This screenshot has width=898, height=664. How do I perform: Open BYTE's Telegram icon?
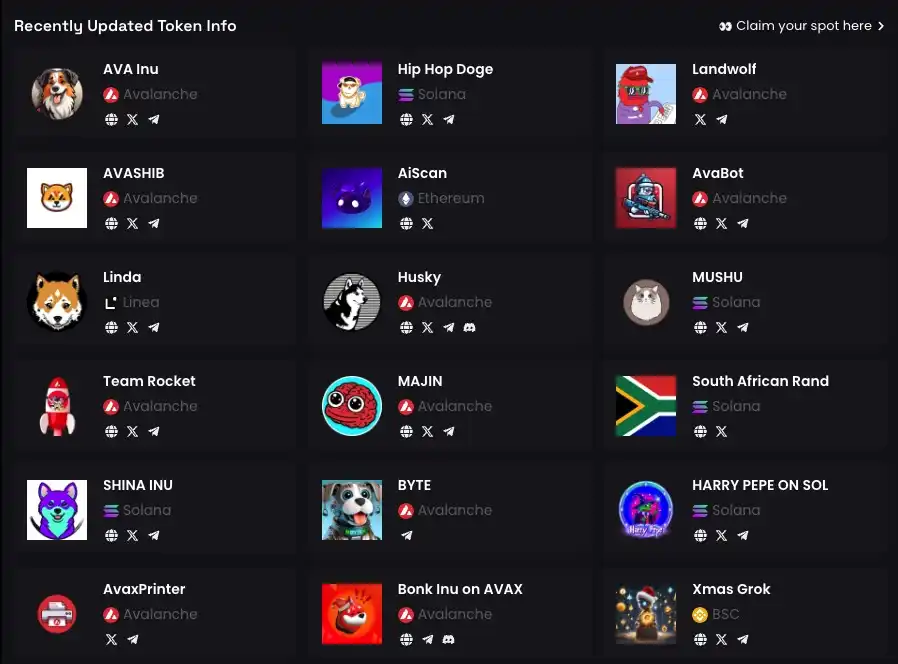tap(406, 535)
